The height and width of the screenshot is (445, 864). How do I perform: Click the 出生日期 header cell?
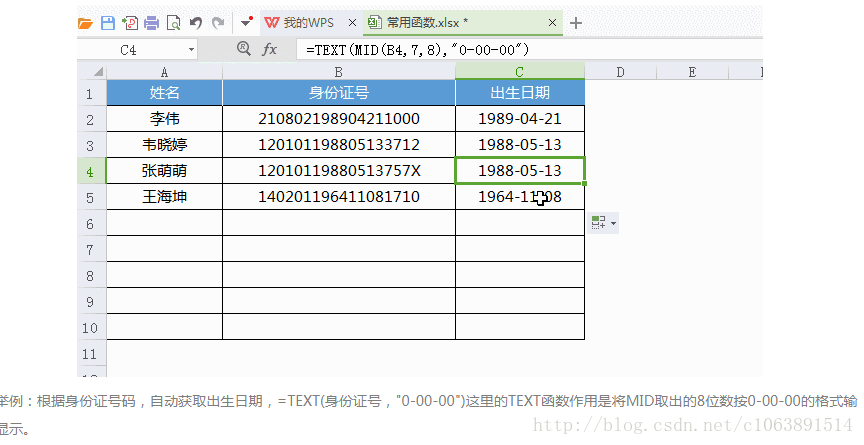tap(520, 93)
